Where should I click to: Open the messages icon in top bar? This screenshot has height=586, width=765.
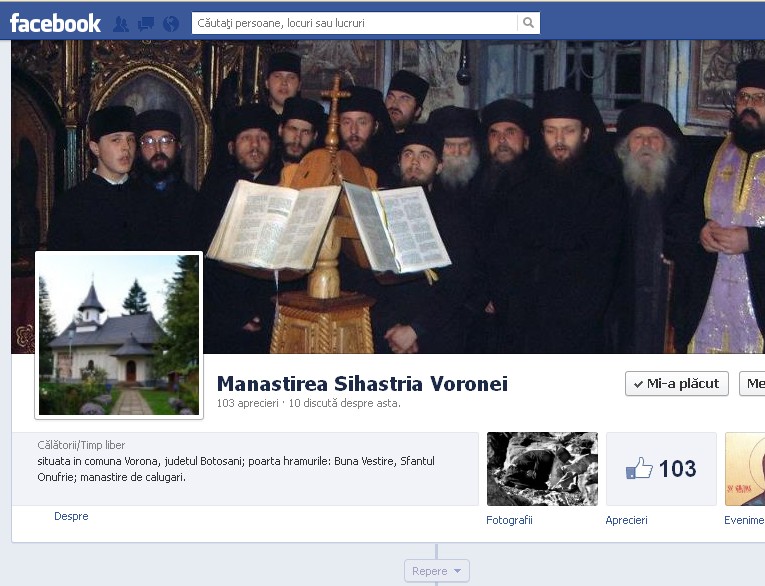tap(146, 23)
